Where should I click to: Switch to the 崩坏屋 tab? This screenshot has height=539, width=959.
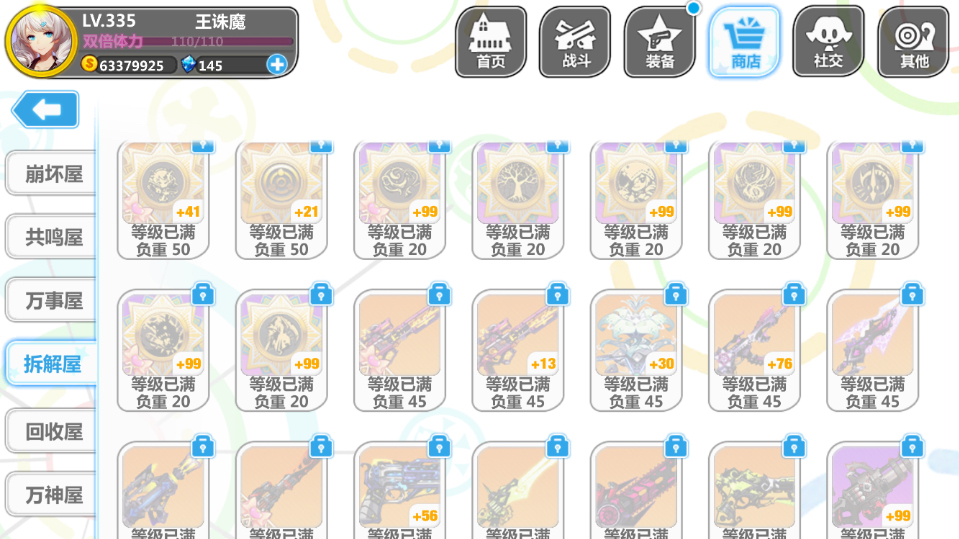(52, 174)
